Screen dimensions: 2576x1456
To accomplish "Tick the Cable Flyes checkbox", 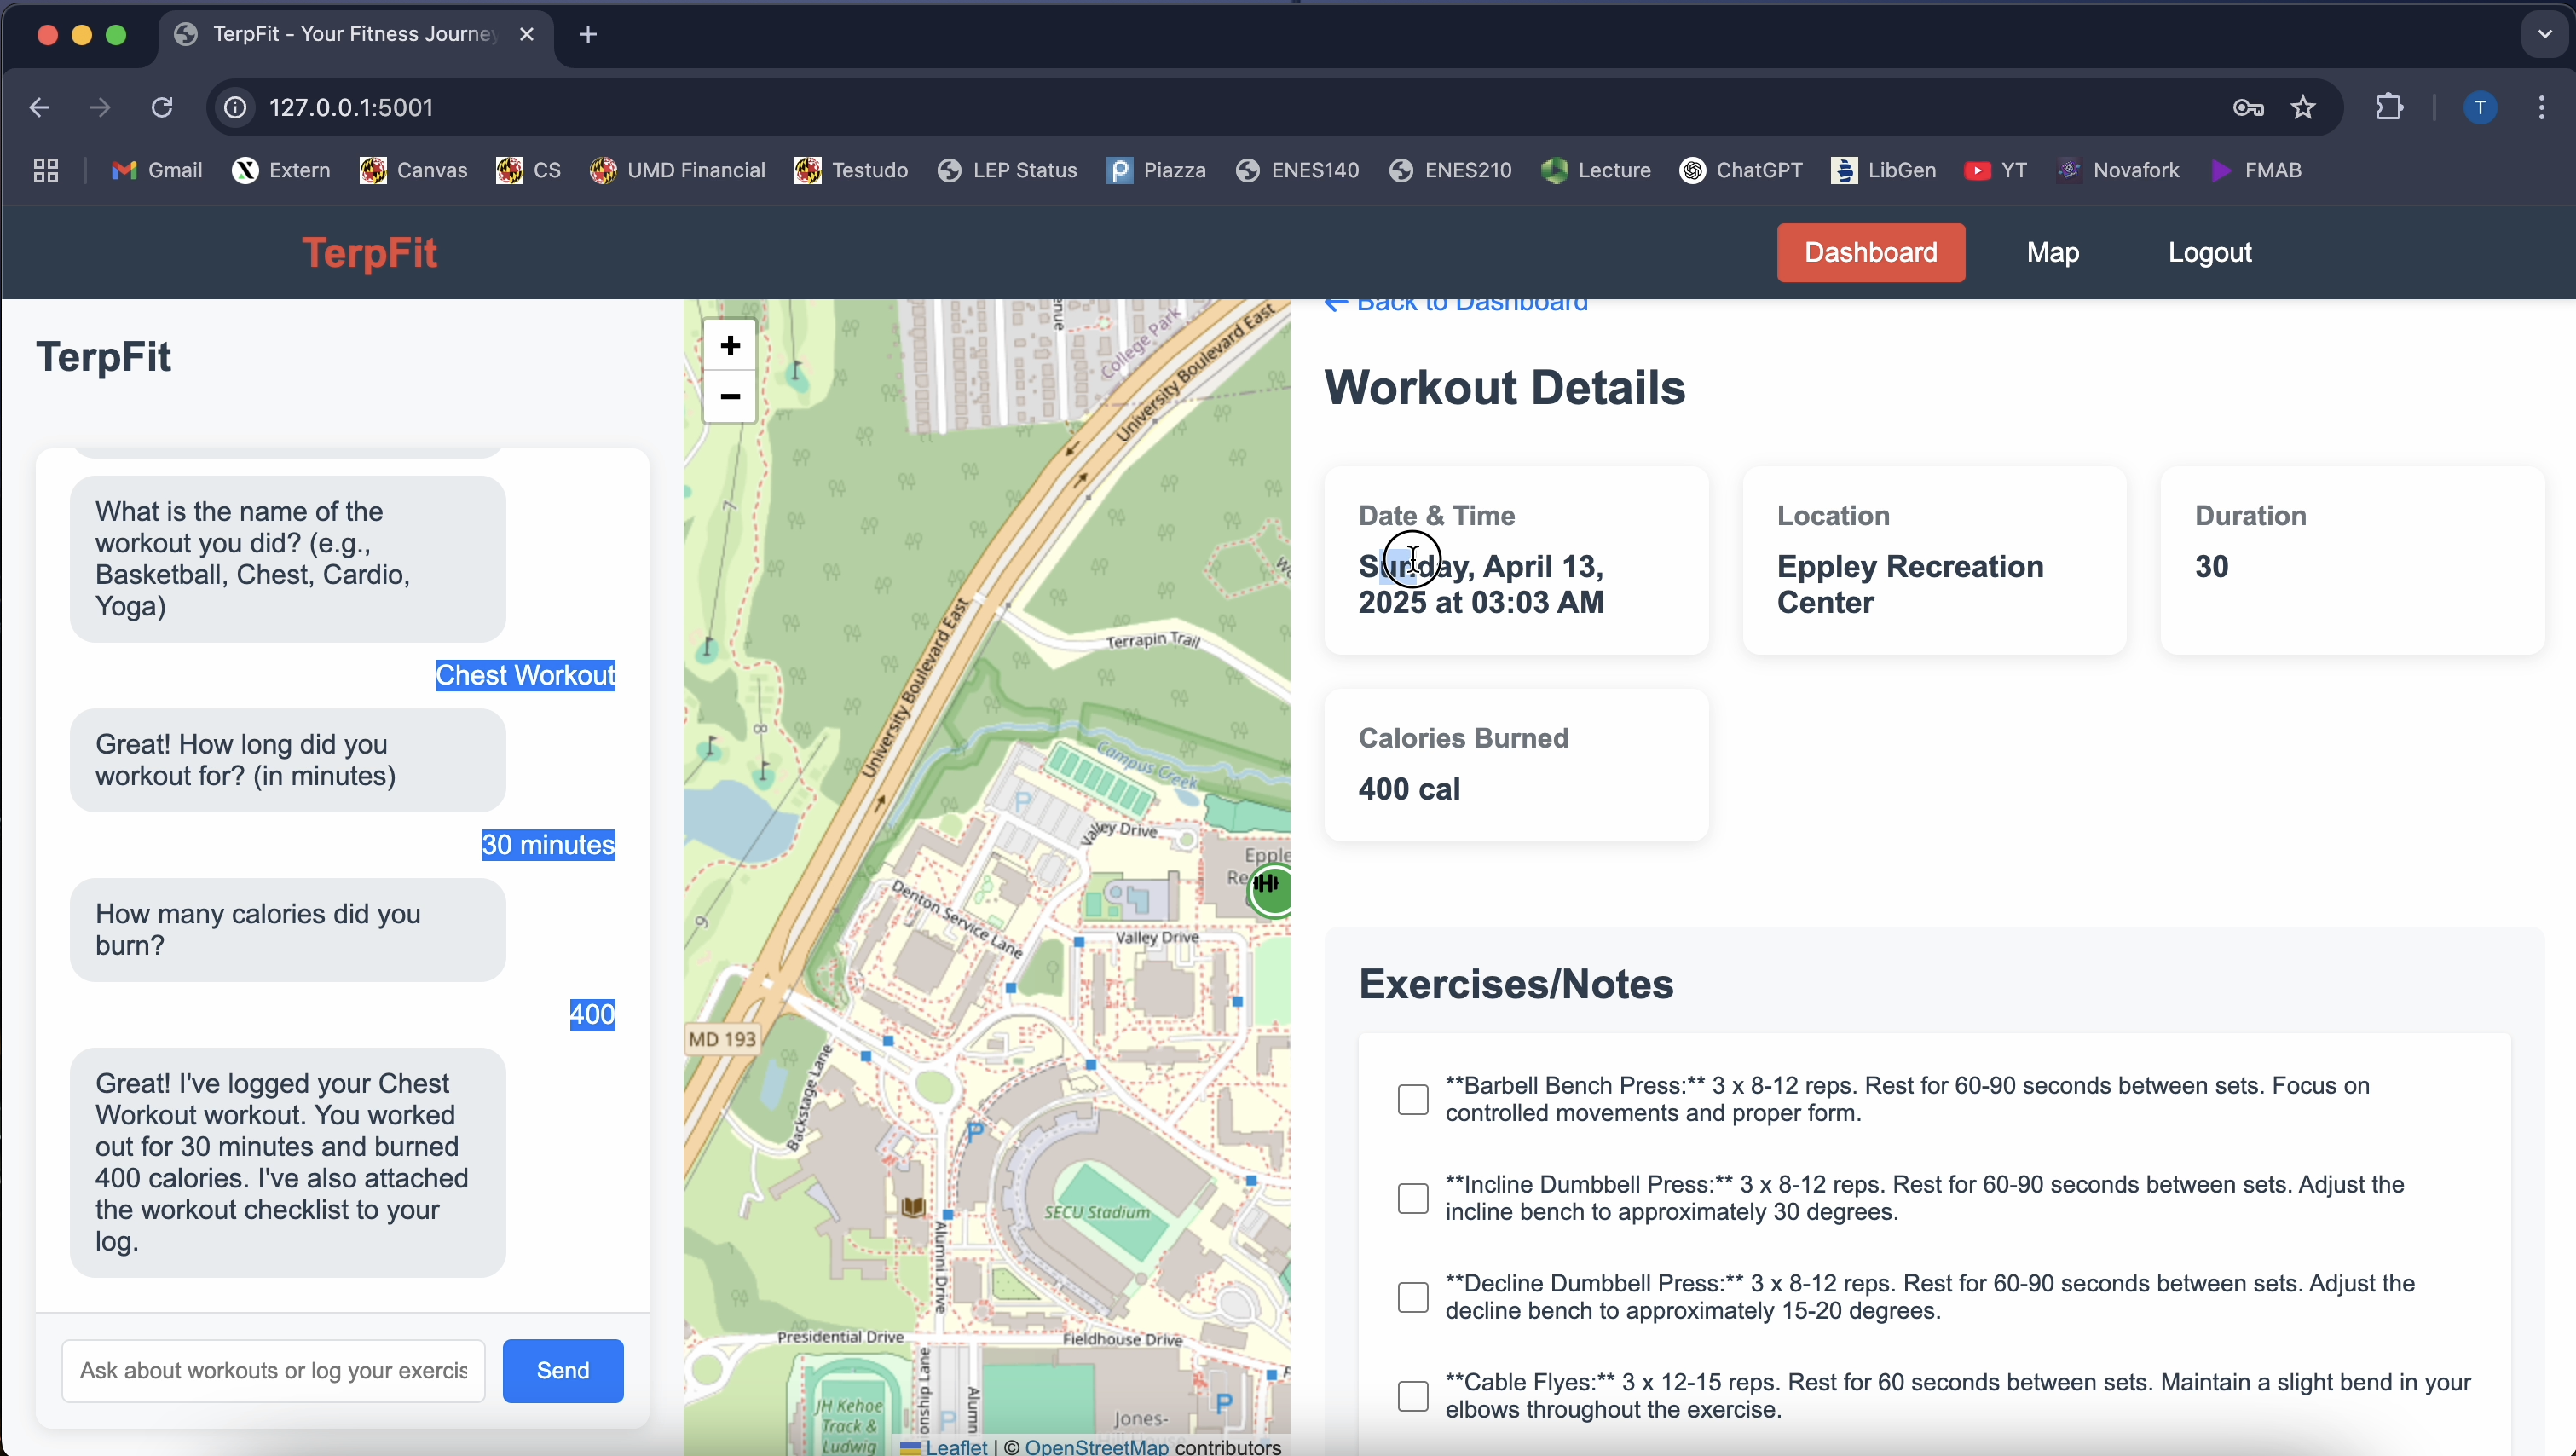I will (x=1412, y=1396).
